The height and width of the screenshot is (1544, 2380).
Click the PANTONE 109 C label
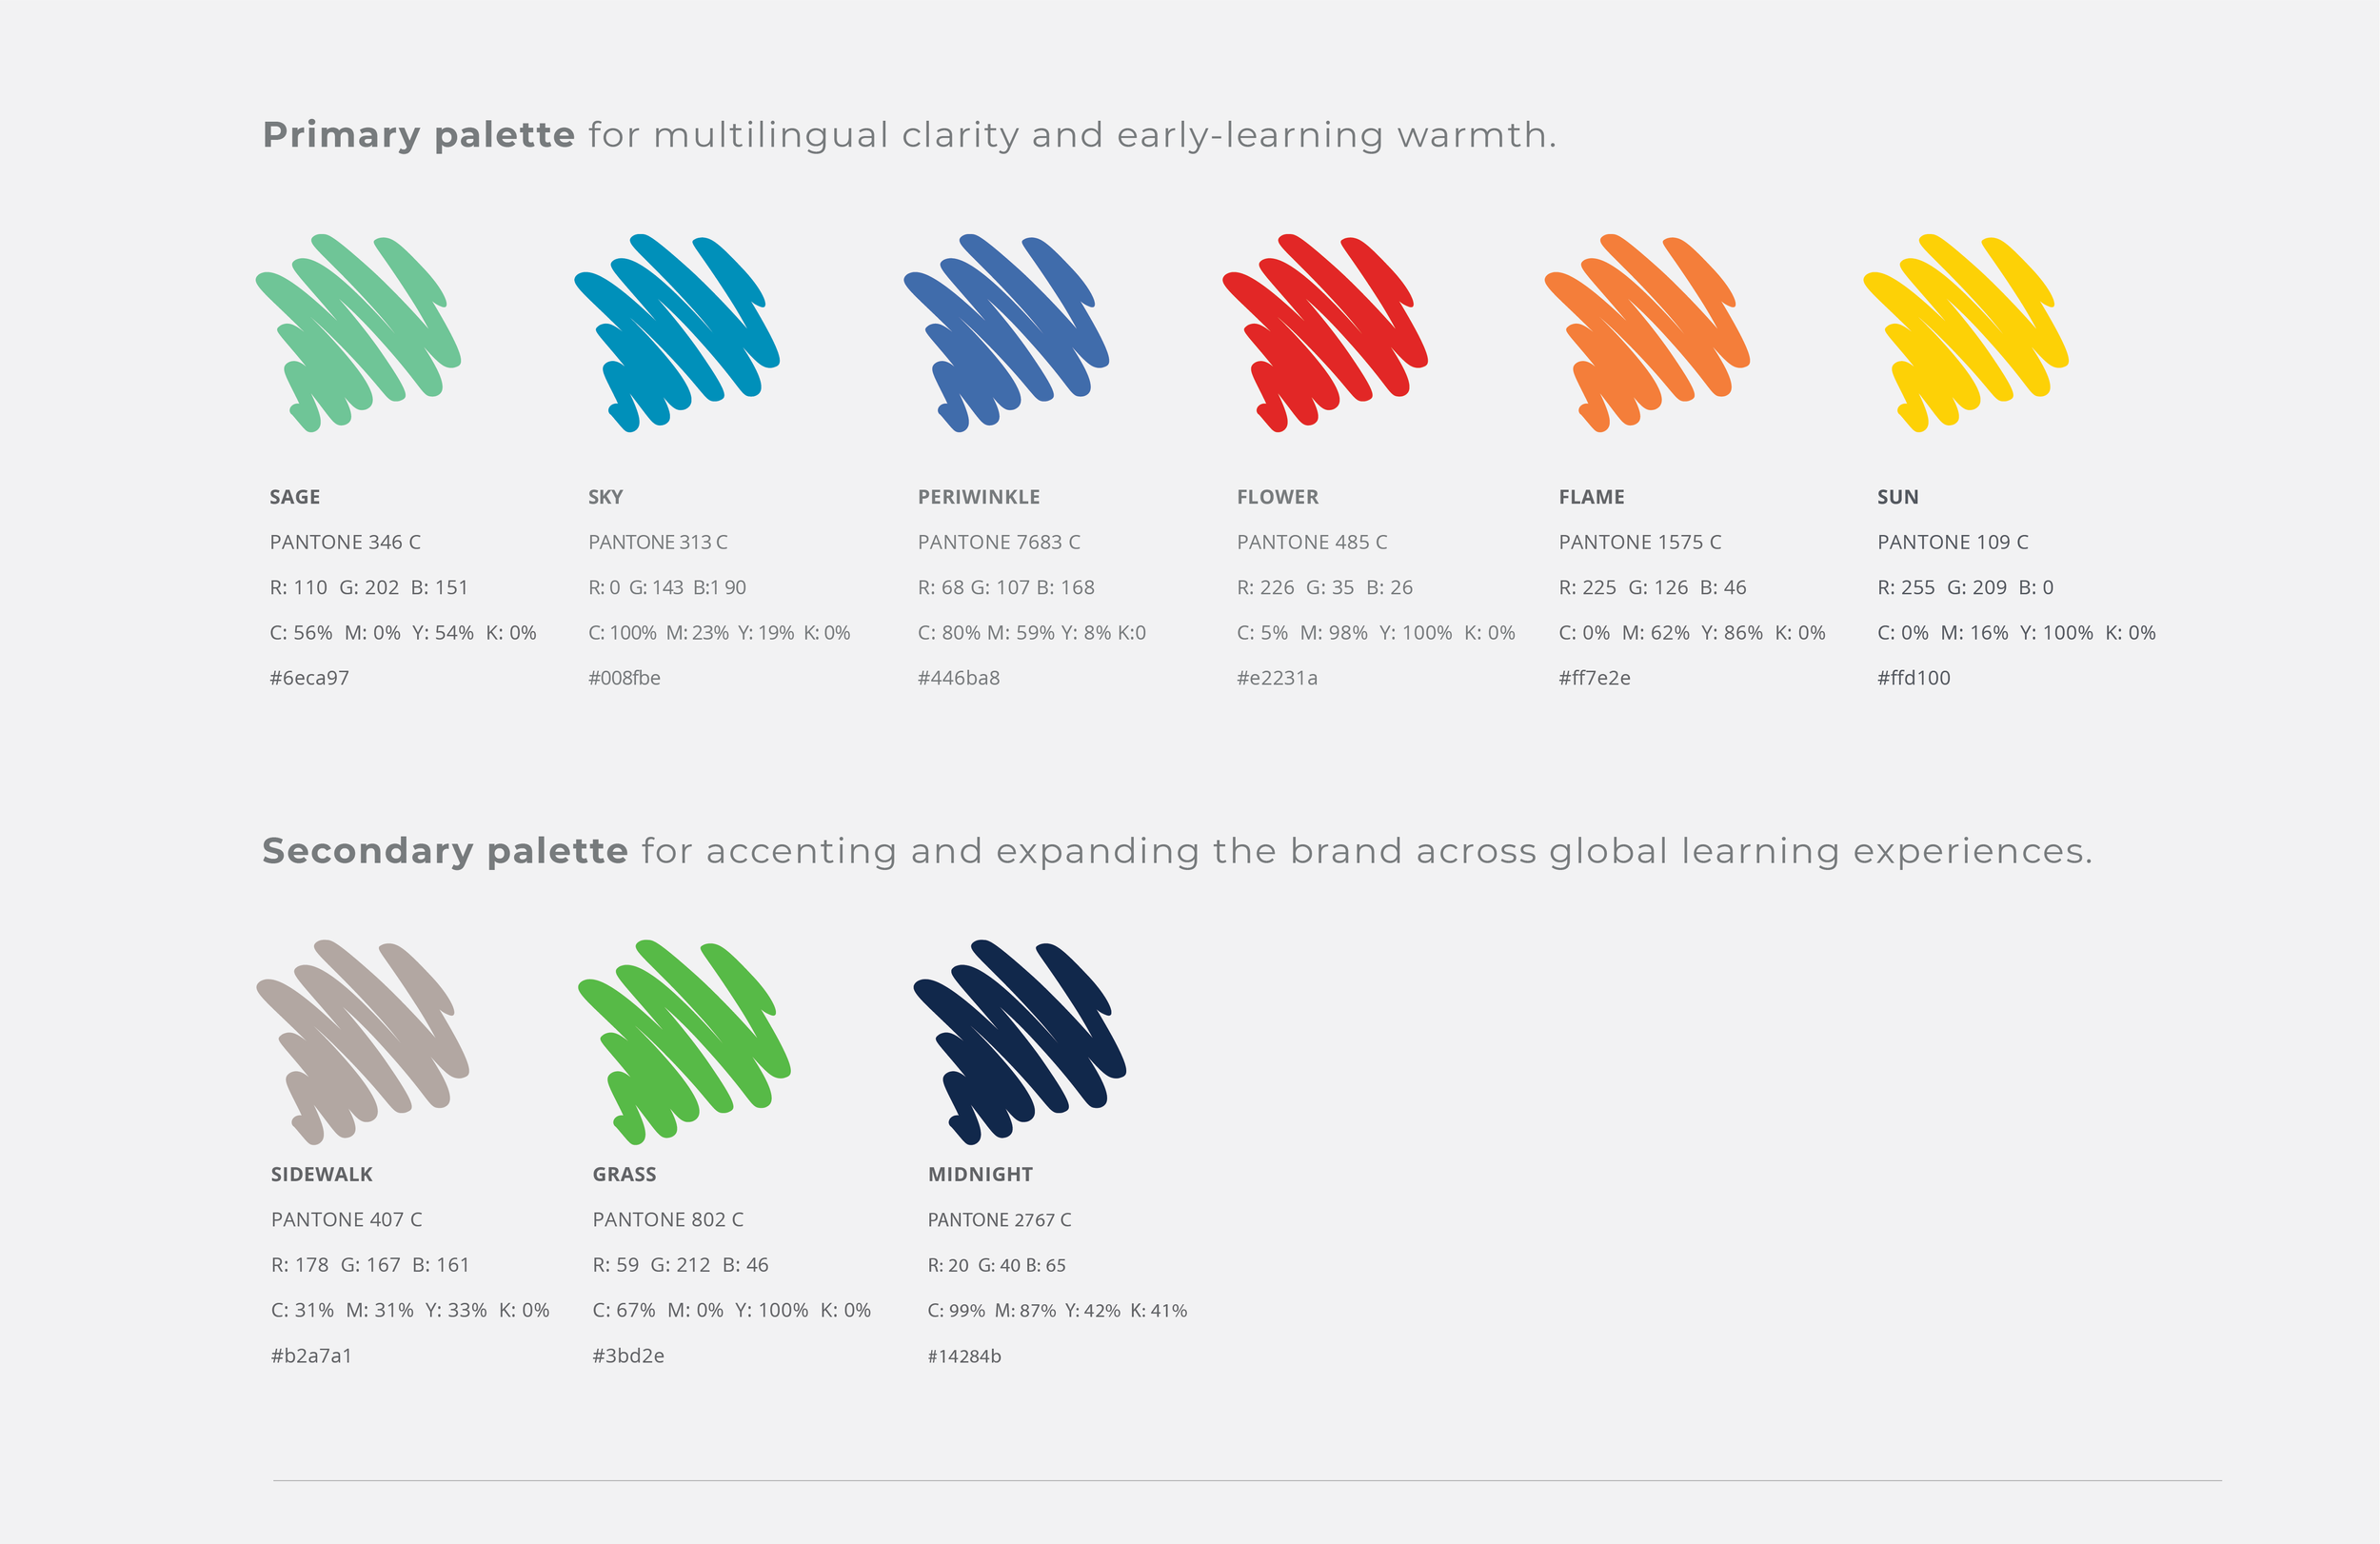(x=1953, y=542)
